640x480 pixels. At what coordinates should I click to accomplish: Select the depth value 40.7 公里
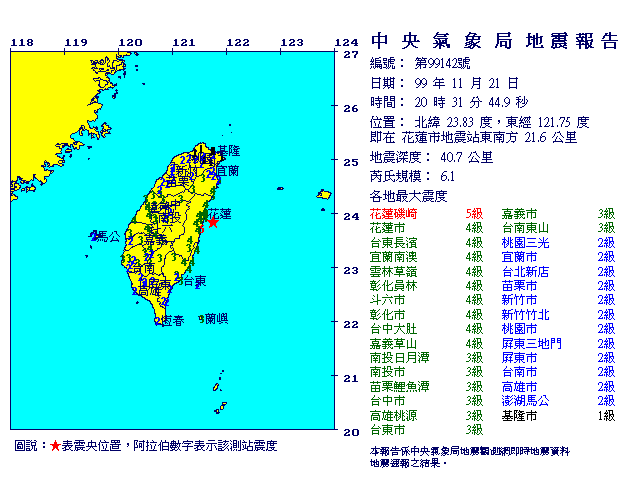pyautogui.click(x=467, y=157)
